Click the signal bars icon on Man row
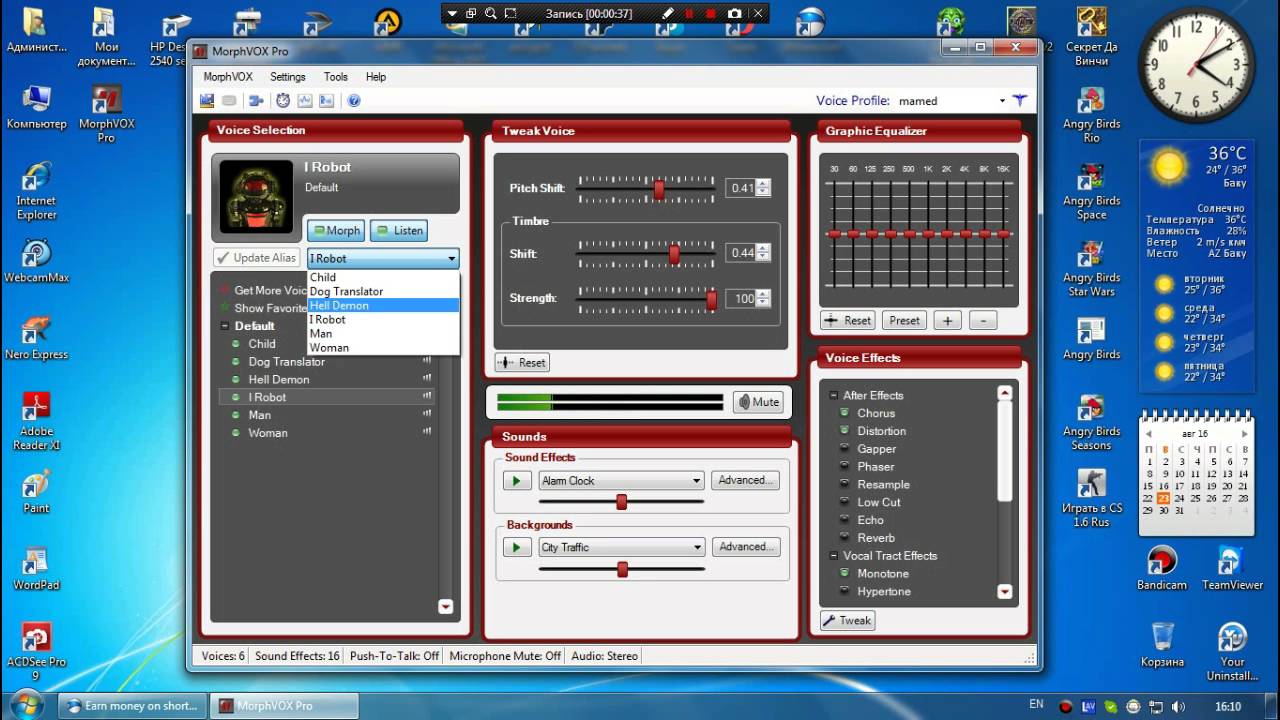This screenshot has width=1280, height=720. [x=427, y=415]
